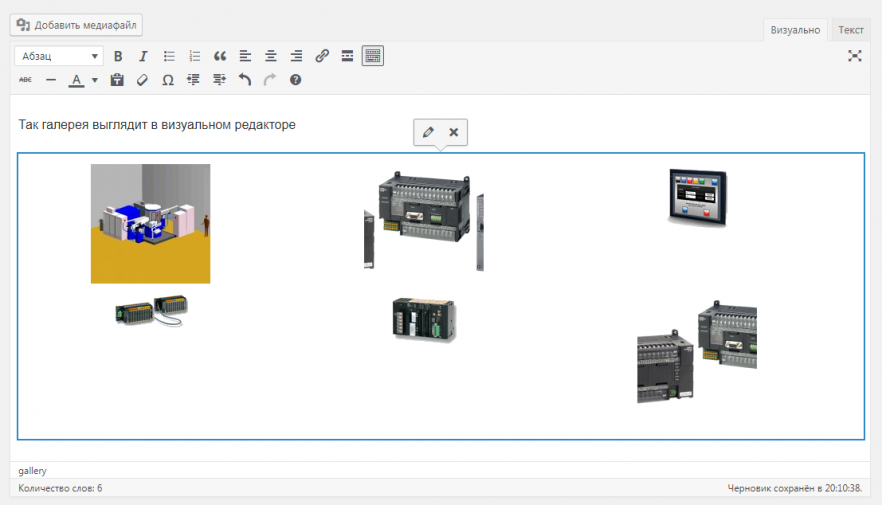Insert the Read More tag
Viewport: 882px width, 505px height.
(x=347, y=56)
